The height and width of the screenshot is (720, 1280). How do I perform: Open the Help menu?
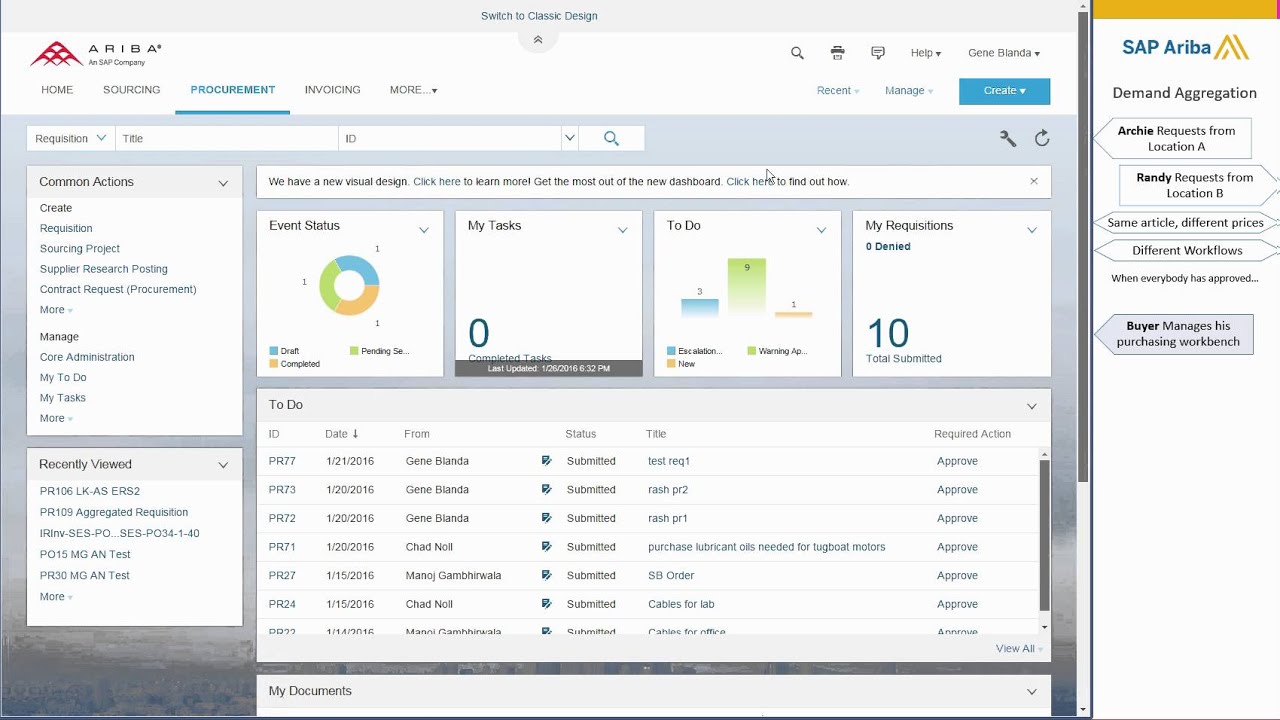coord(926,53)
